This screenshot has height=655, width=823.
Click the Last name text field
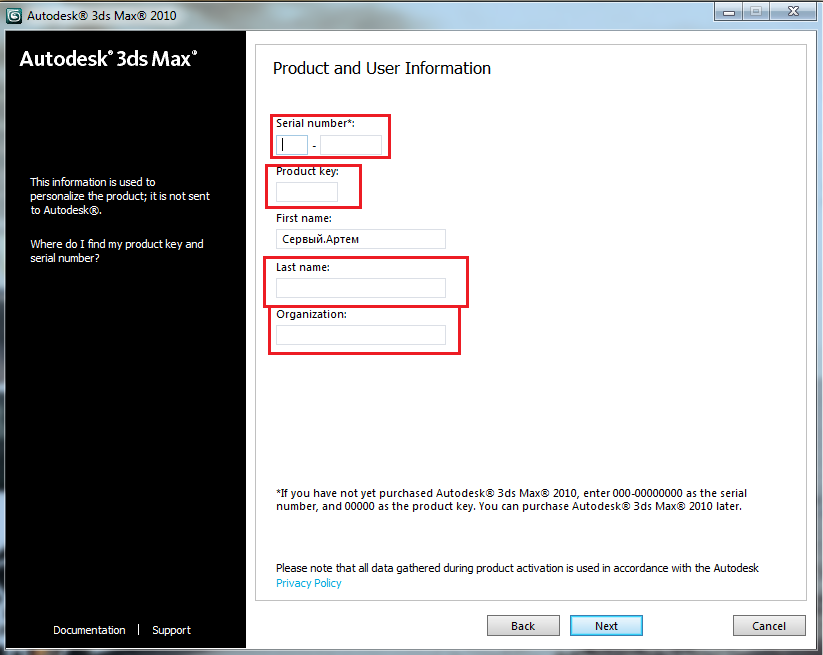(x=360, y=288)
